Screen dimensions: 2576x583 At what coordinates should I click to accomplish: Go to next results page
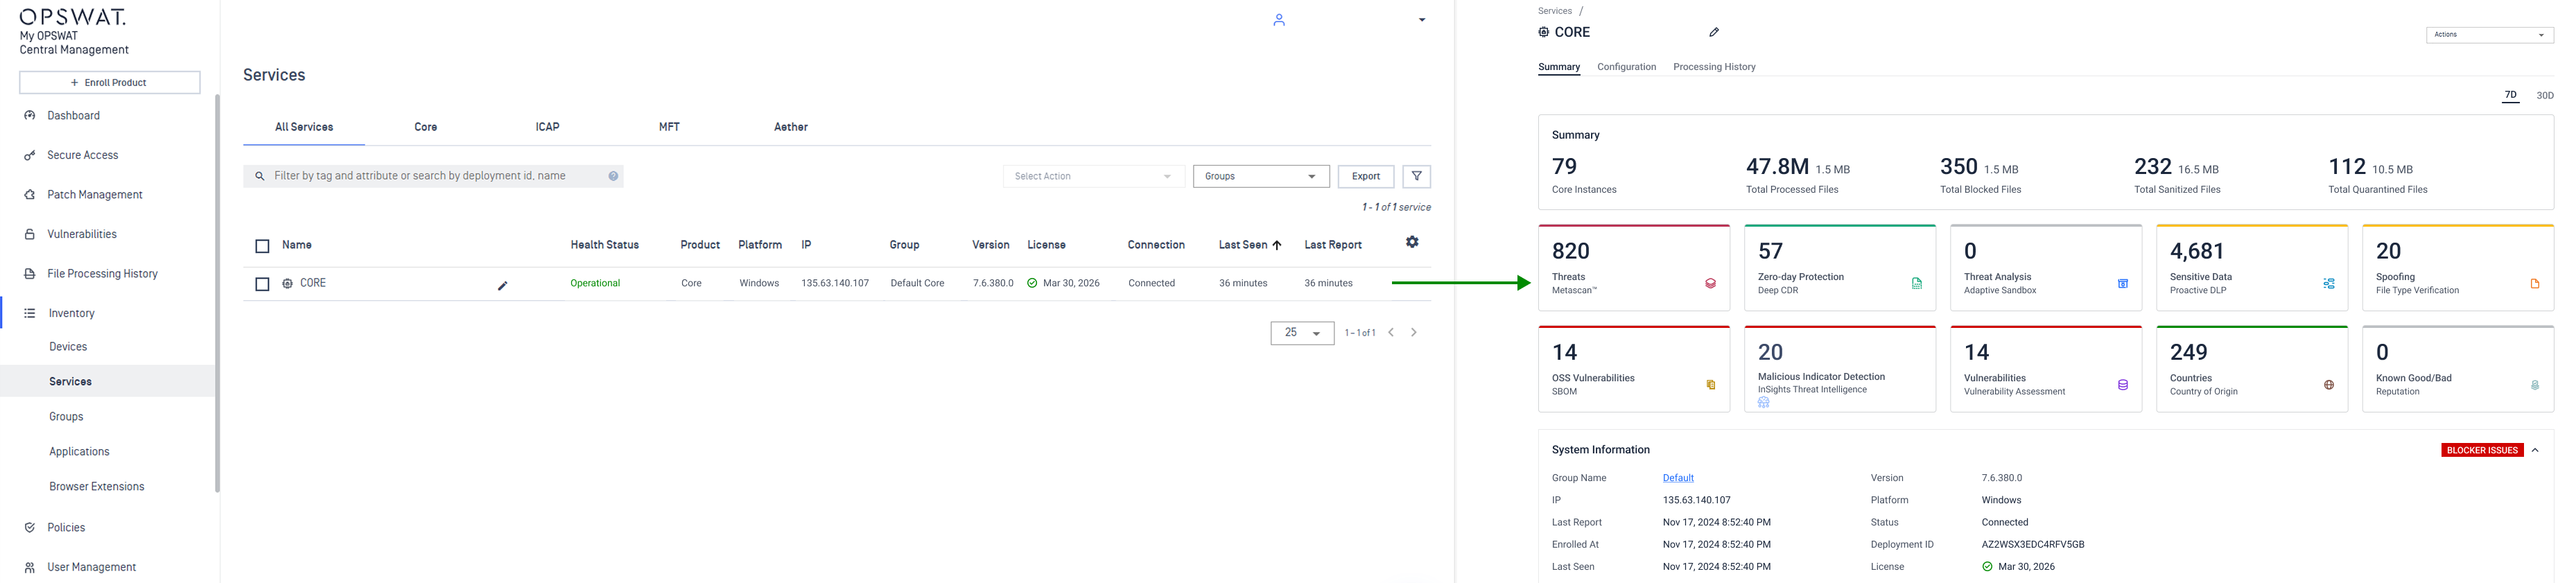tap(1413, 333)
